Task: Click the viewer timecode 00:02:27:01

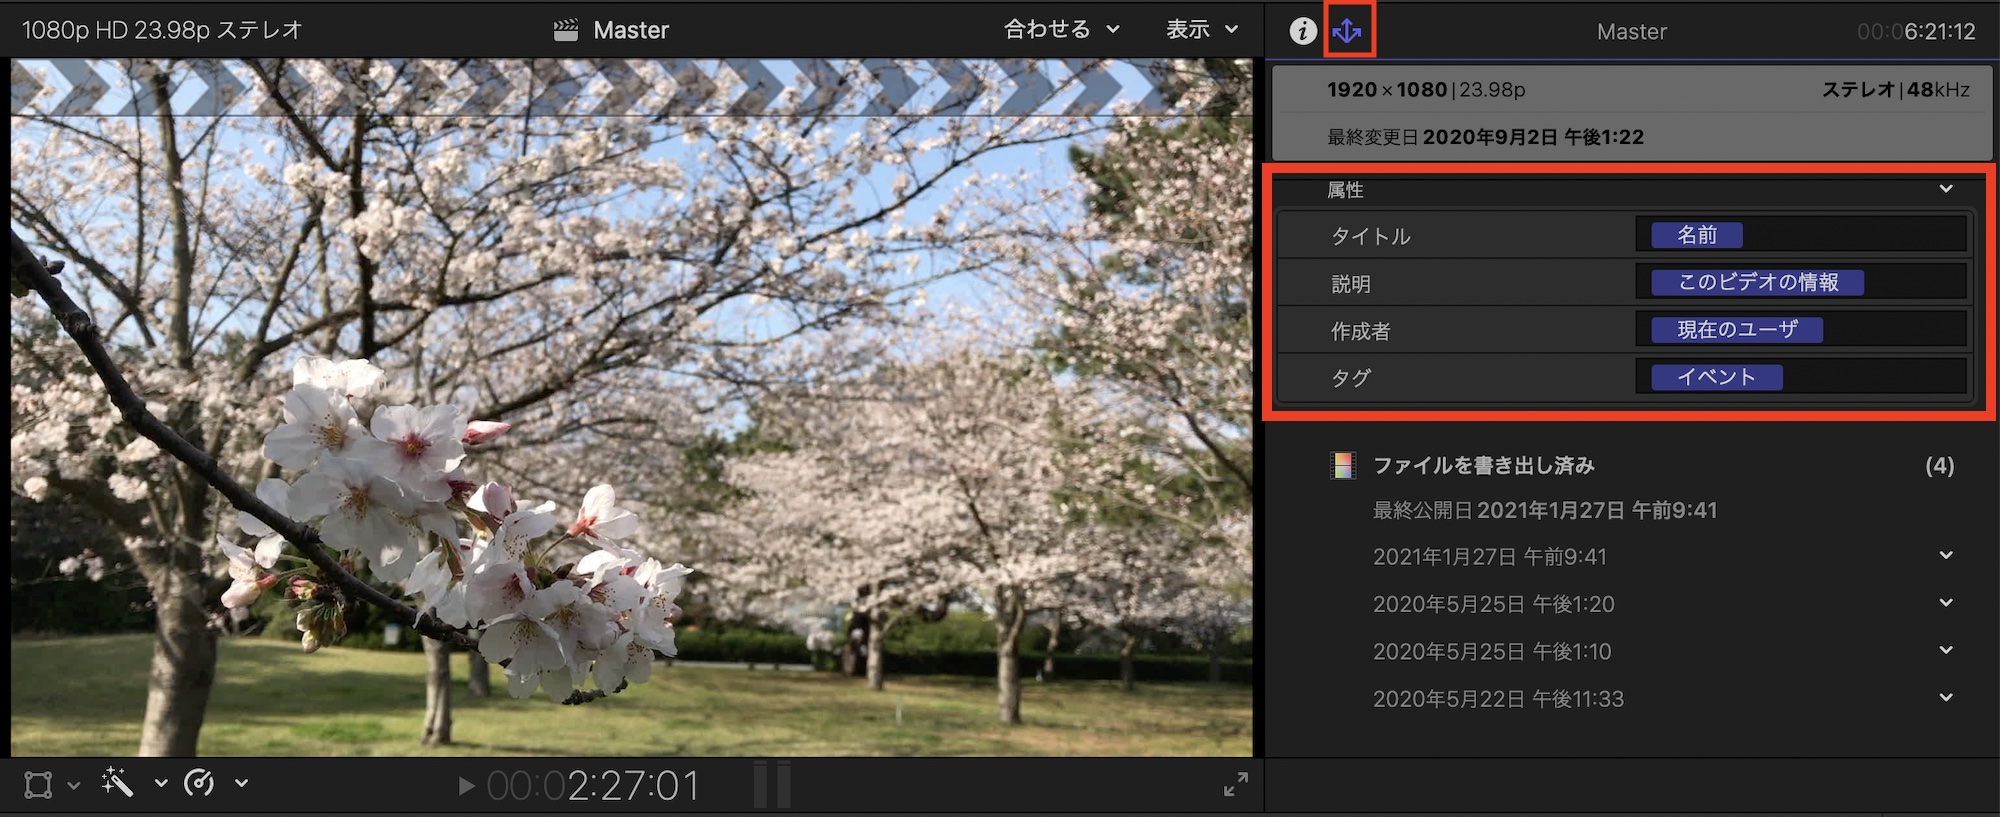Action: point(593,786)
